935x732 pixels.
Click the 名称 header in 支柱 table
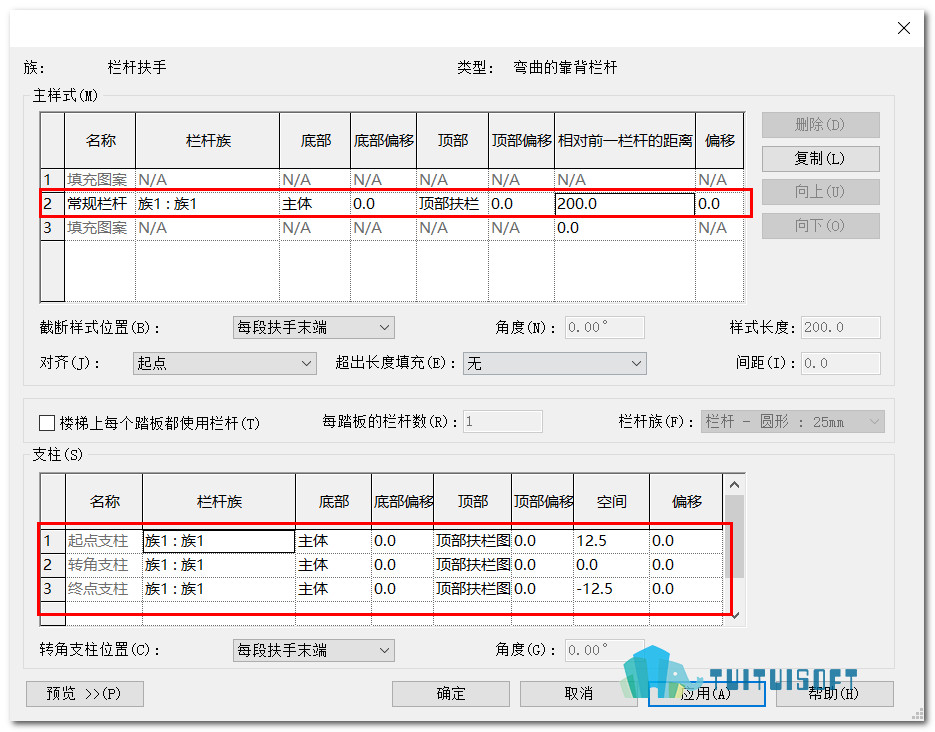pos(103,501)
